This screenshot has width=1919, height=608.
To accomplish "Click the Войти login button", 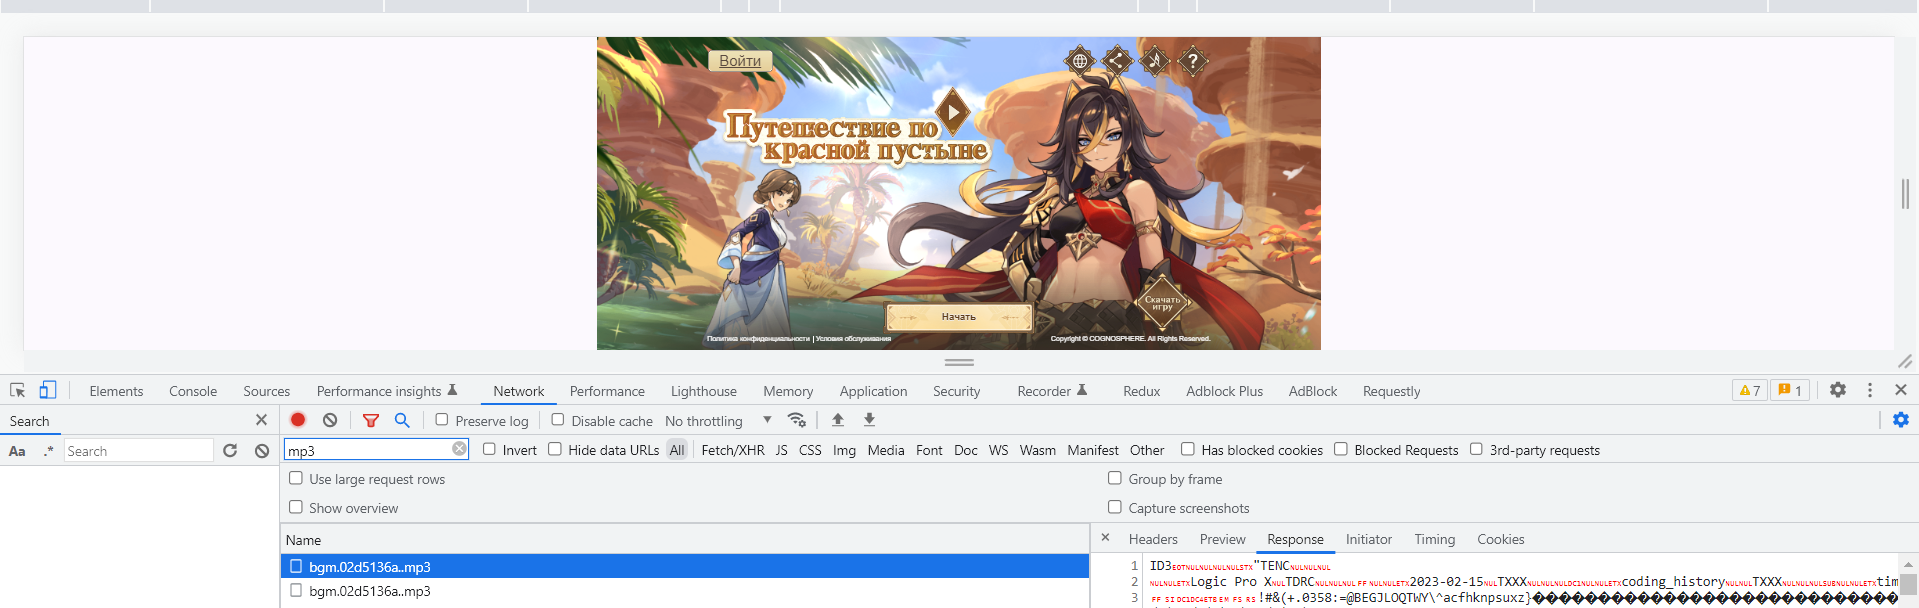I will click(x=740, y=61).
